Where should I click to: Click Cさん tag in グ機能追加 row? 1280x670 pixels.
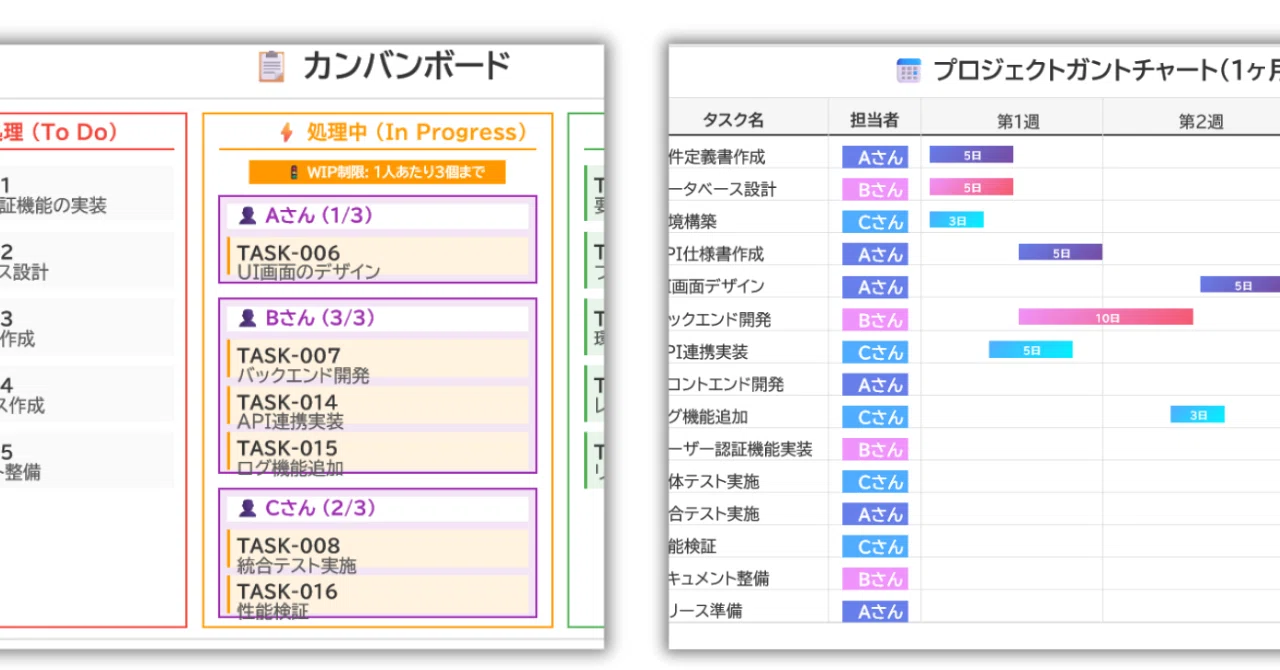pos(875,417)
